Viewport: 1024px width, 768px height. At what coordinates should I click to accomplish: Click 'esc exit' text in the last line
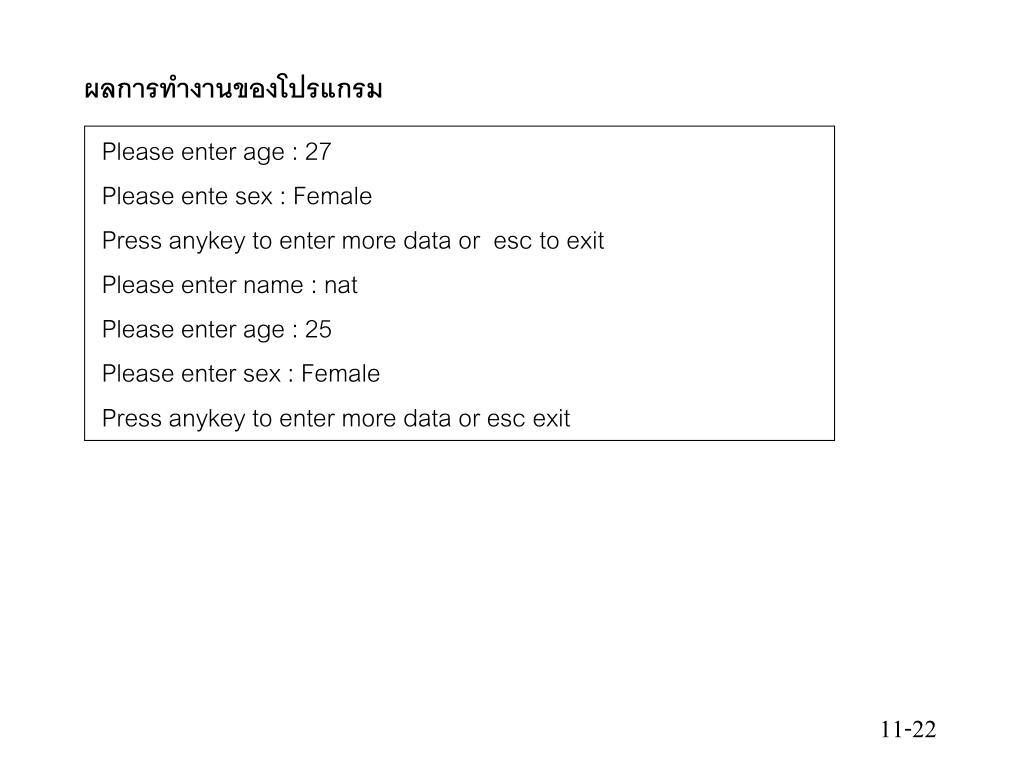pos(529,419)
